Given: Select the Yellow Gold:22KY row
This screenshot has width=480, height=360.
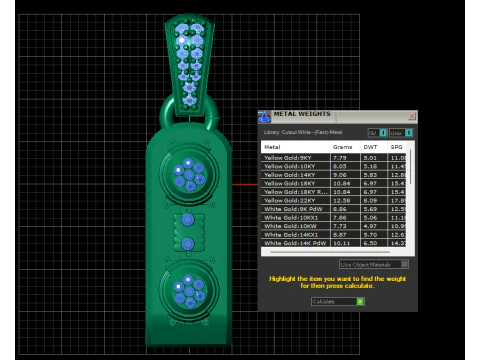Looking at the screenshot, I should [333, 200].
